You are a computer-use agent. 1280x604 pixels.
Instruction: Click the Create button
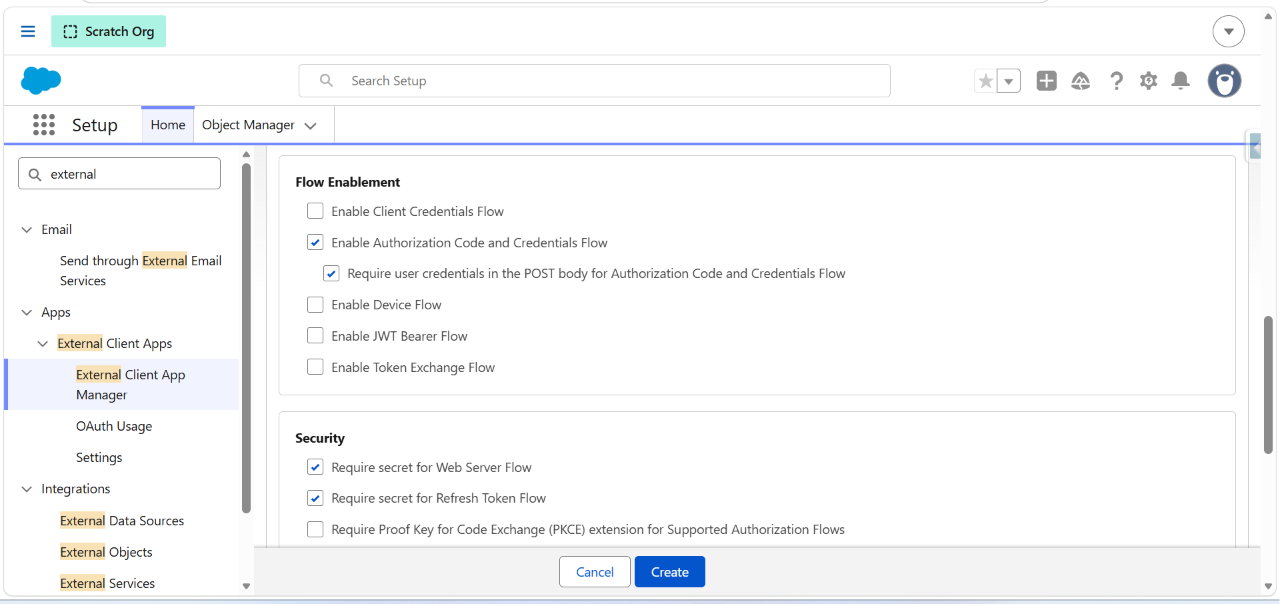coord(670,572)
